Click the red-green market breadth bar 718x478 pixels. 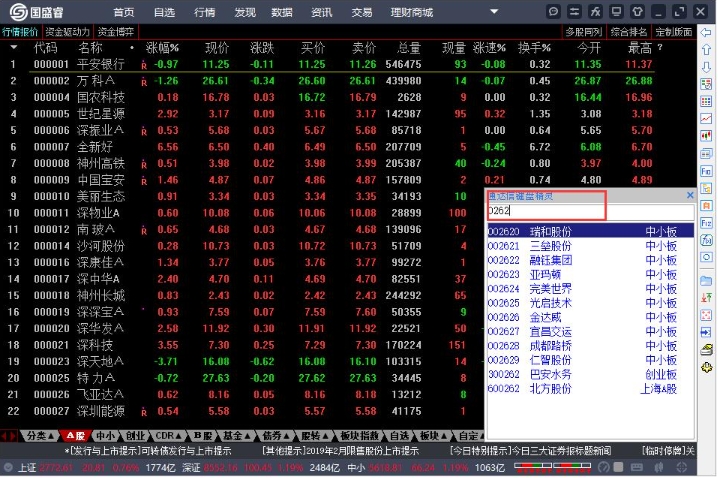[552, 467]
